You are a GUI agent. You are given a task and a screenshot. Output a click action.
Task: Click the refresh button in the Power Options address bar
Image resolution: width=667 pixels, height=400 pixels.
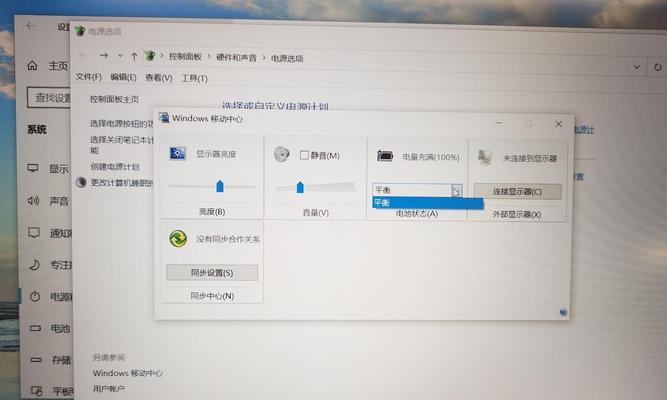coord(657,67)
